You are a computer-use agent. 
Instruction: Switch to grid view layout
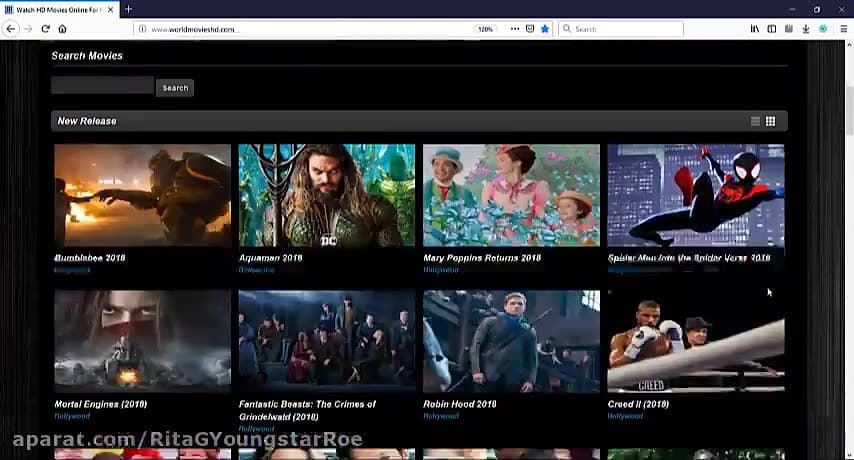pos(770,121)
